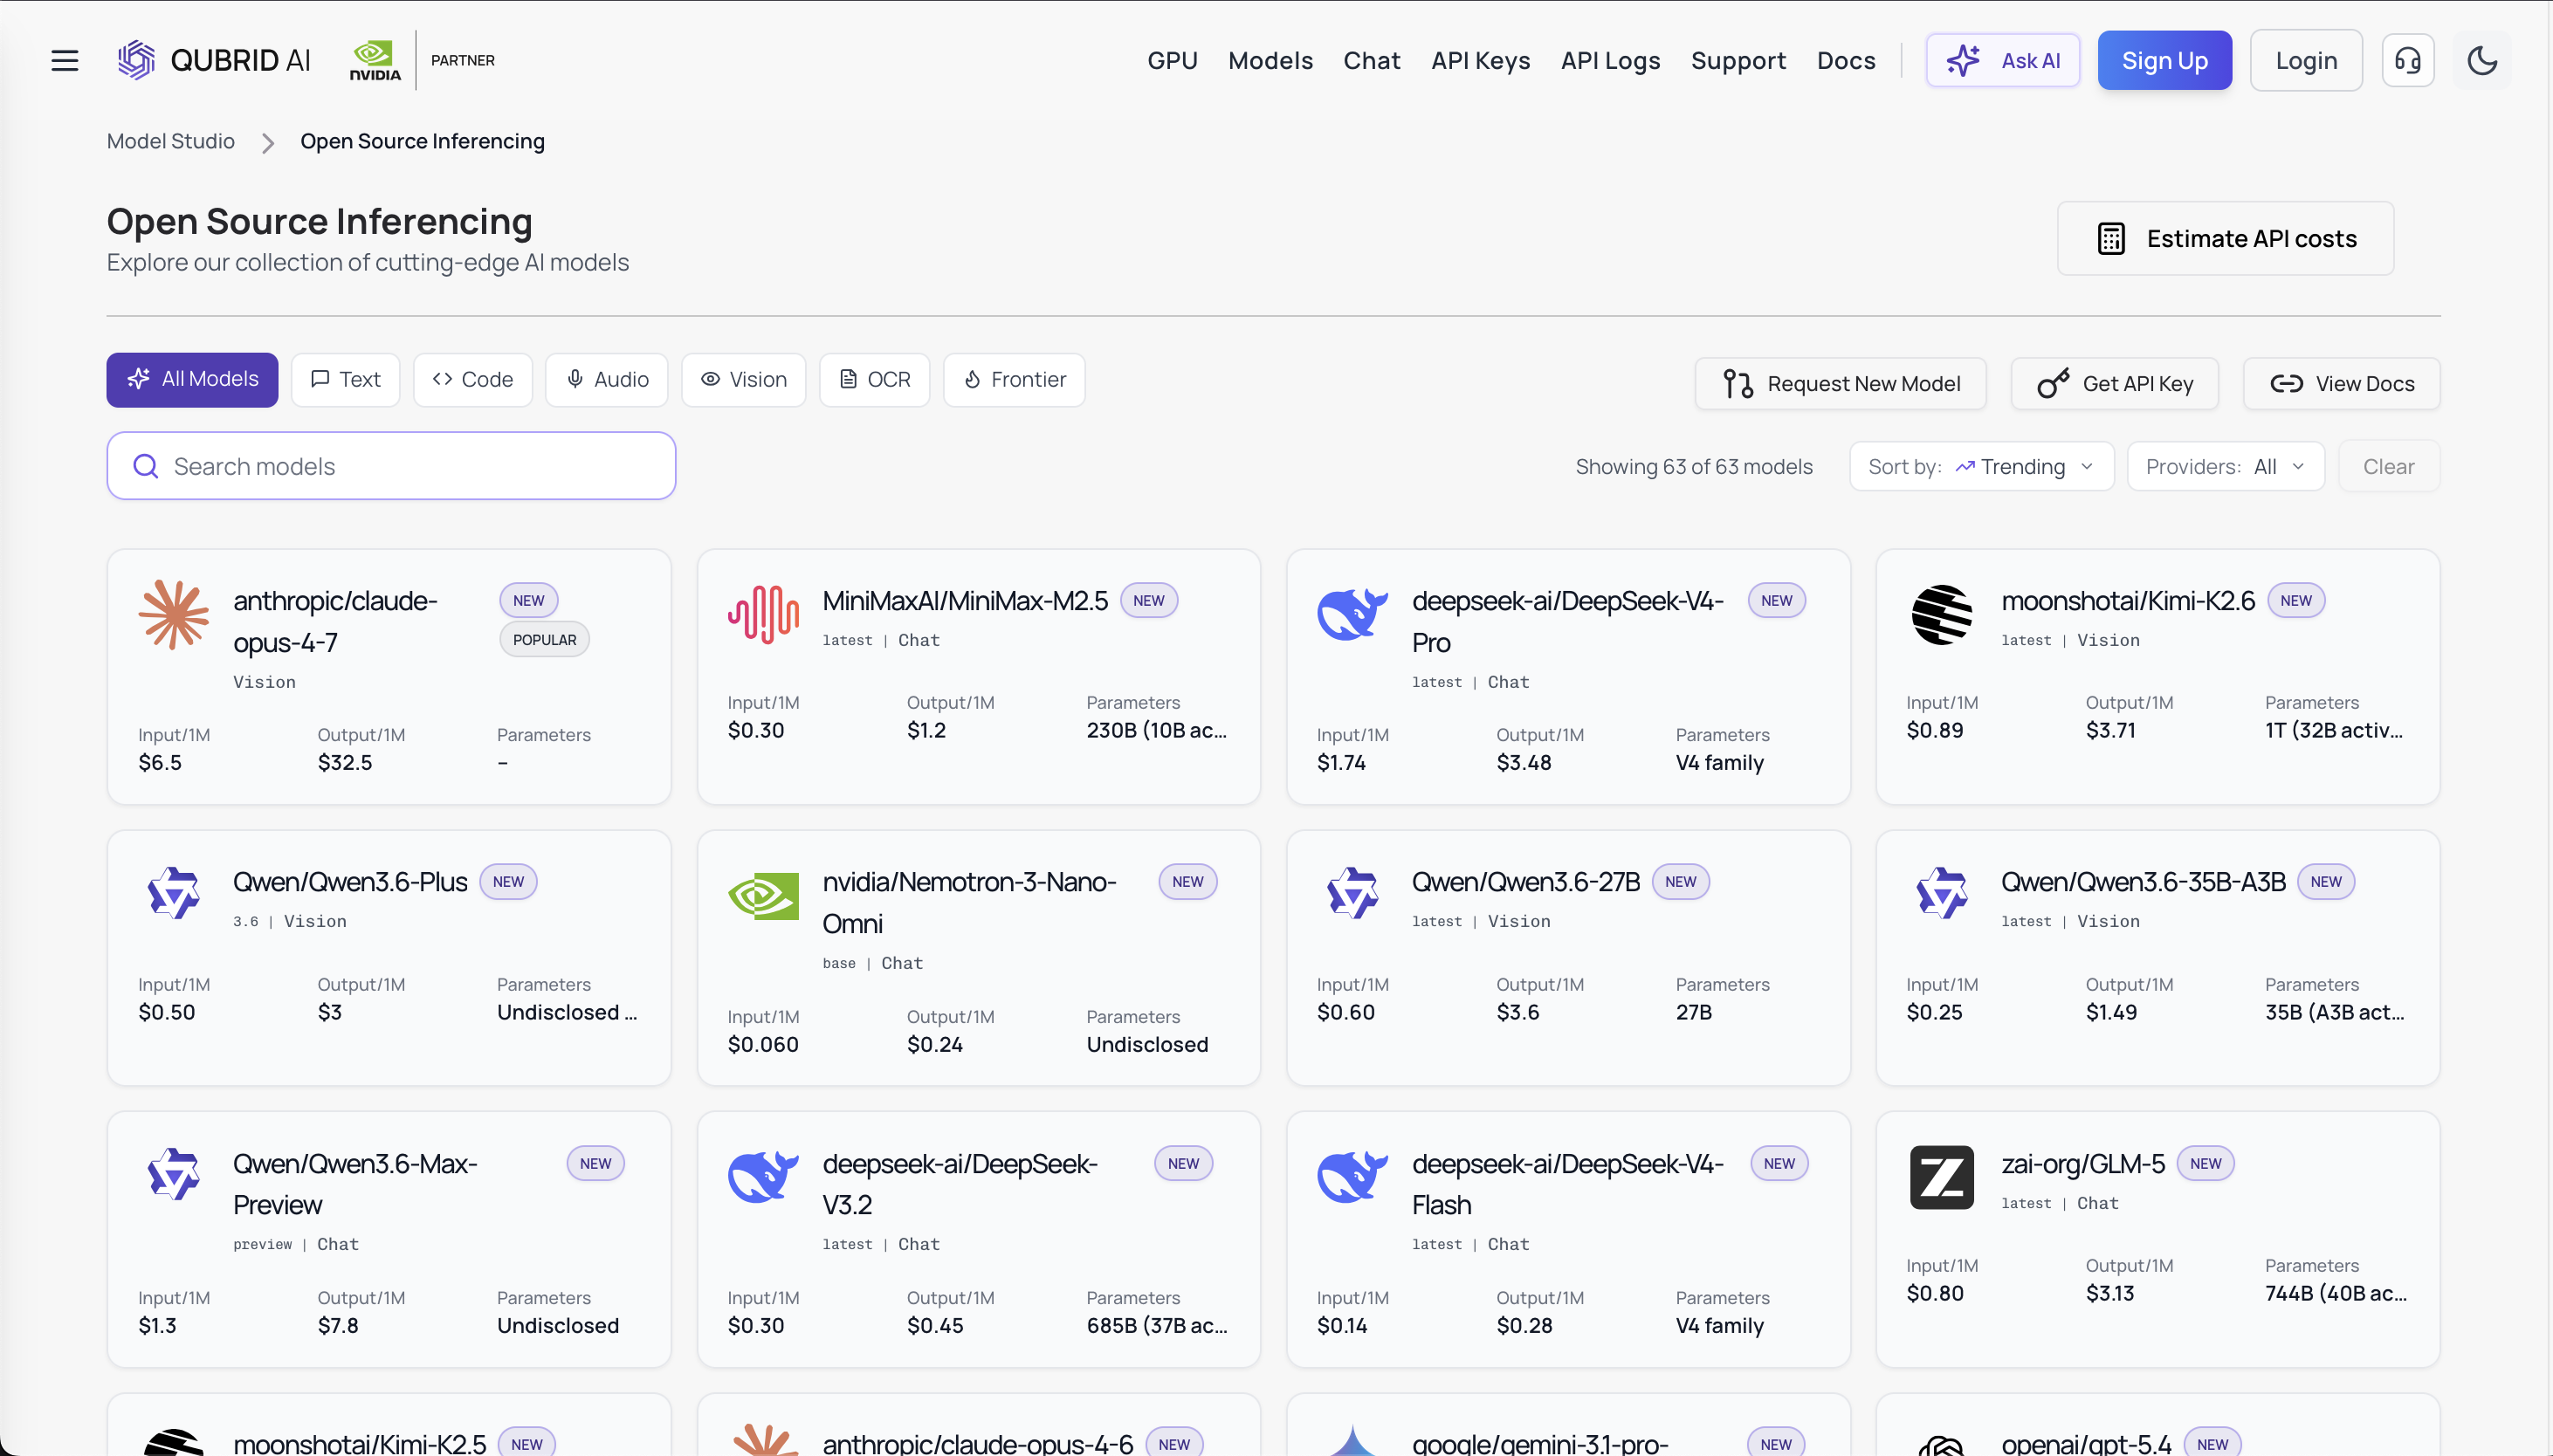Click the DeepSeek whale icon on DeepSeek-V4-Pro
The height and width of the screenshot is (1456, 2553).
coord(1352,614)
